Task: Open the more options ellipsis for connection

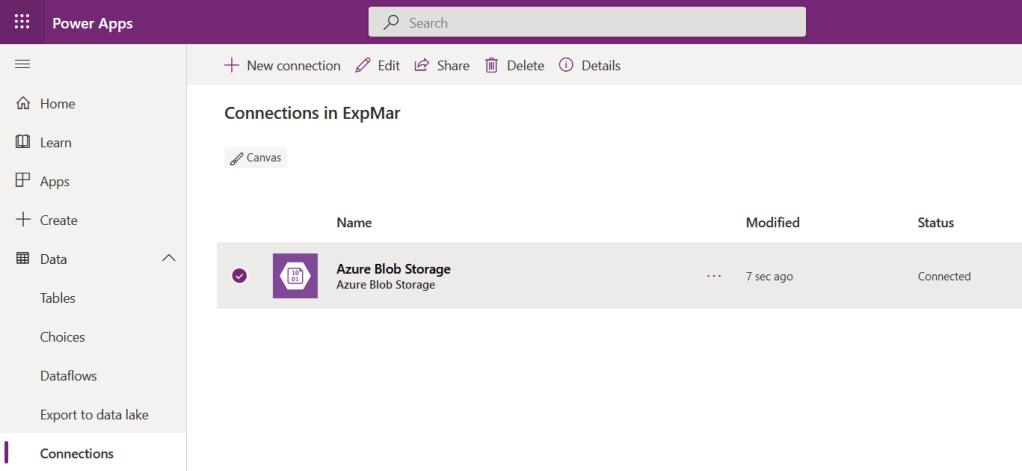Action: coord(714,276)
